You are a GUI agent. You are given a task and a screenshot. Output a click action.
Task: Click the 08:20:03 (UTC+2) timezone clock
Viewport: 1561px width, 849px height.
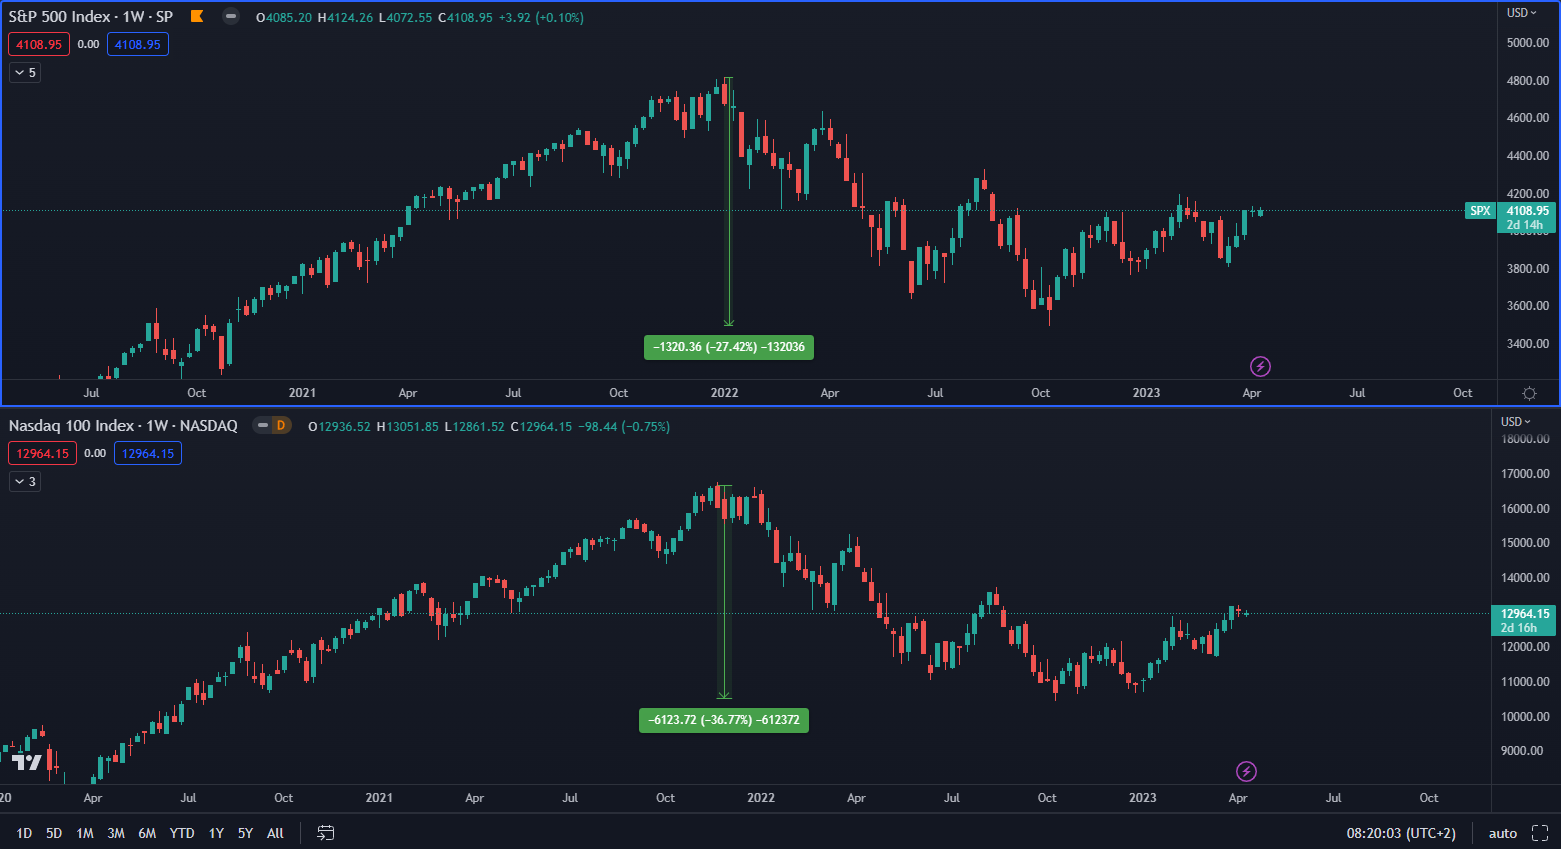click(1400, 833)
